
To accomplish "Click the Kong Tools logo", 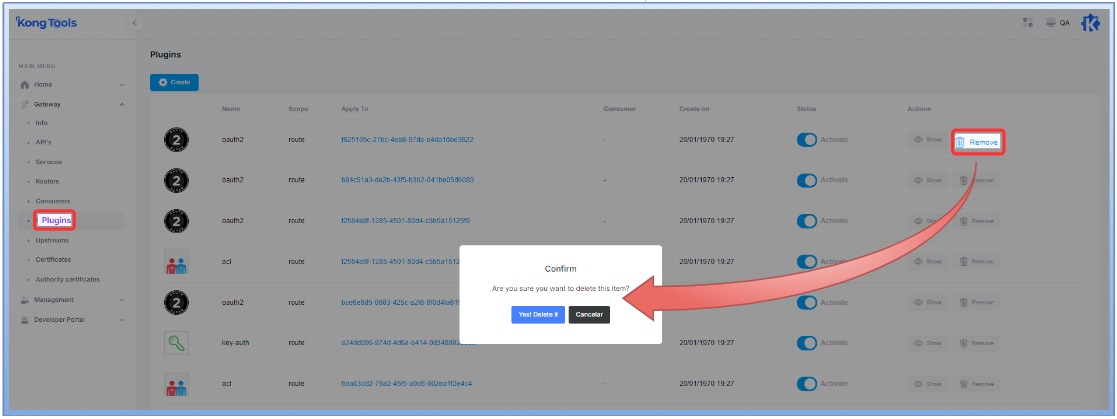I will [47, 23].
